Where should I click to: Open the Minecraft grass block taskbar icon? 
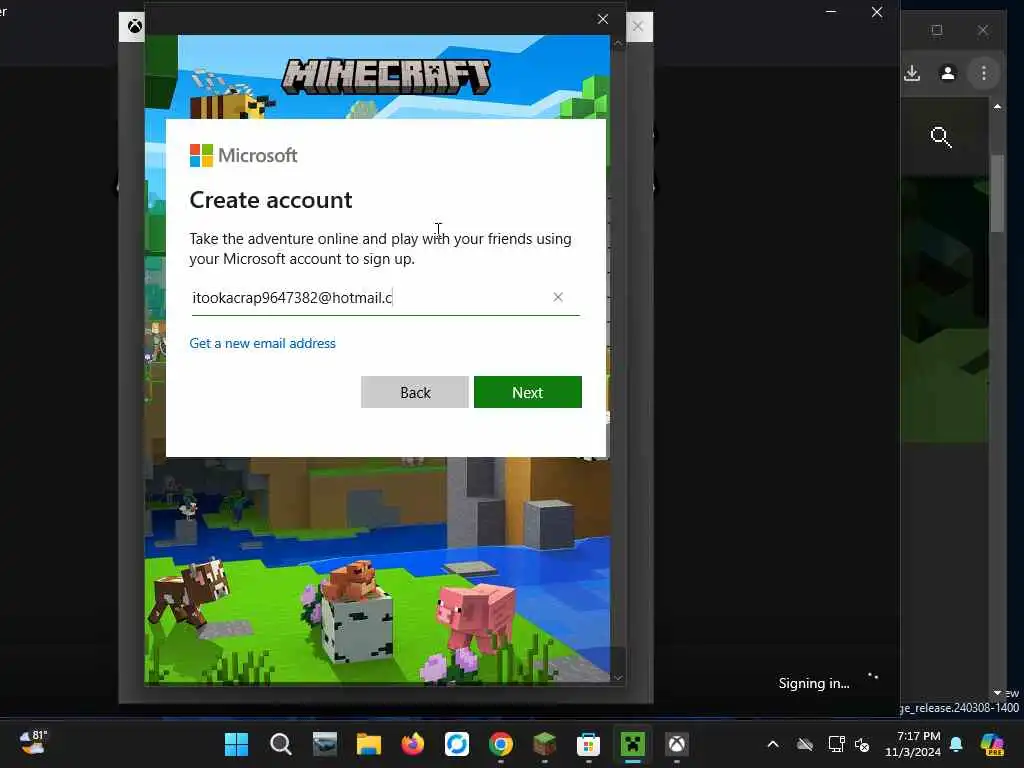(545, 744)
